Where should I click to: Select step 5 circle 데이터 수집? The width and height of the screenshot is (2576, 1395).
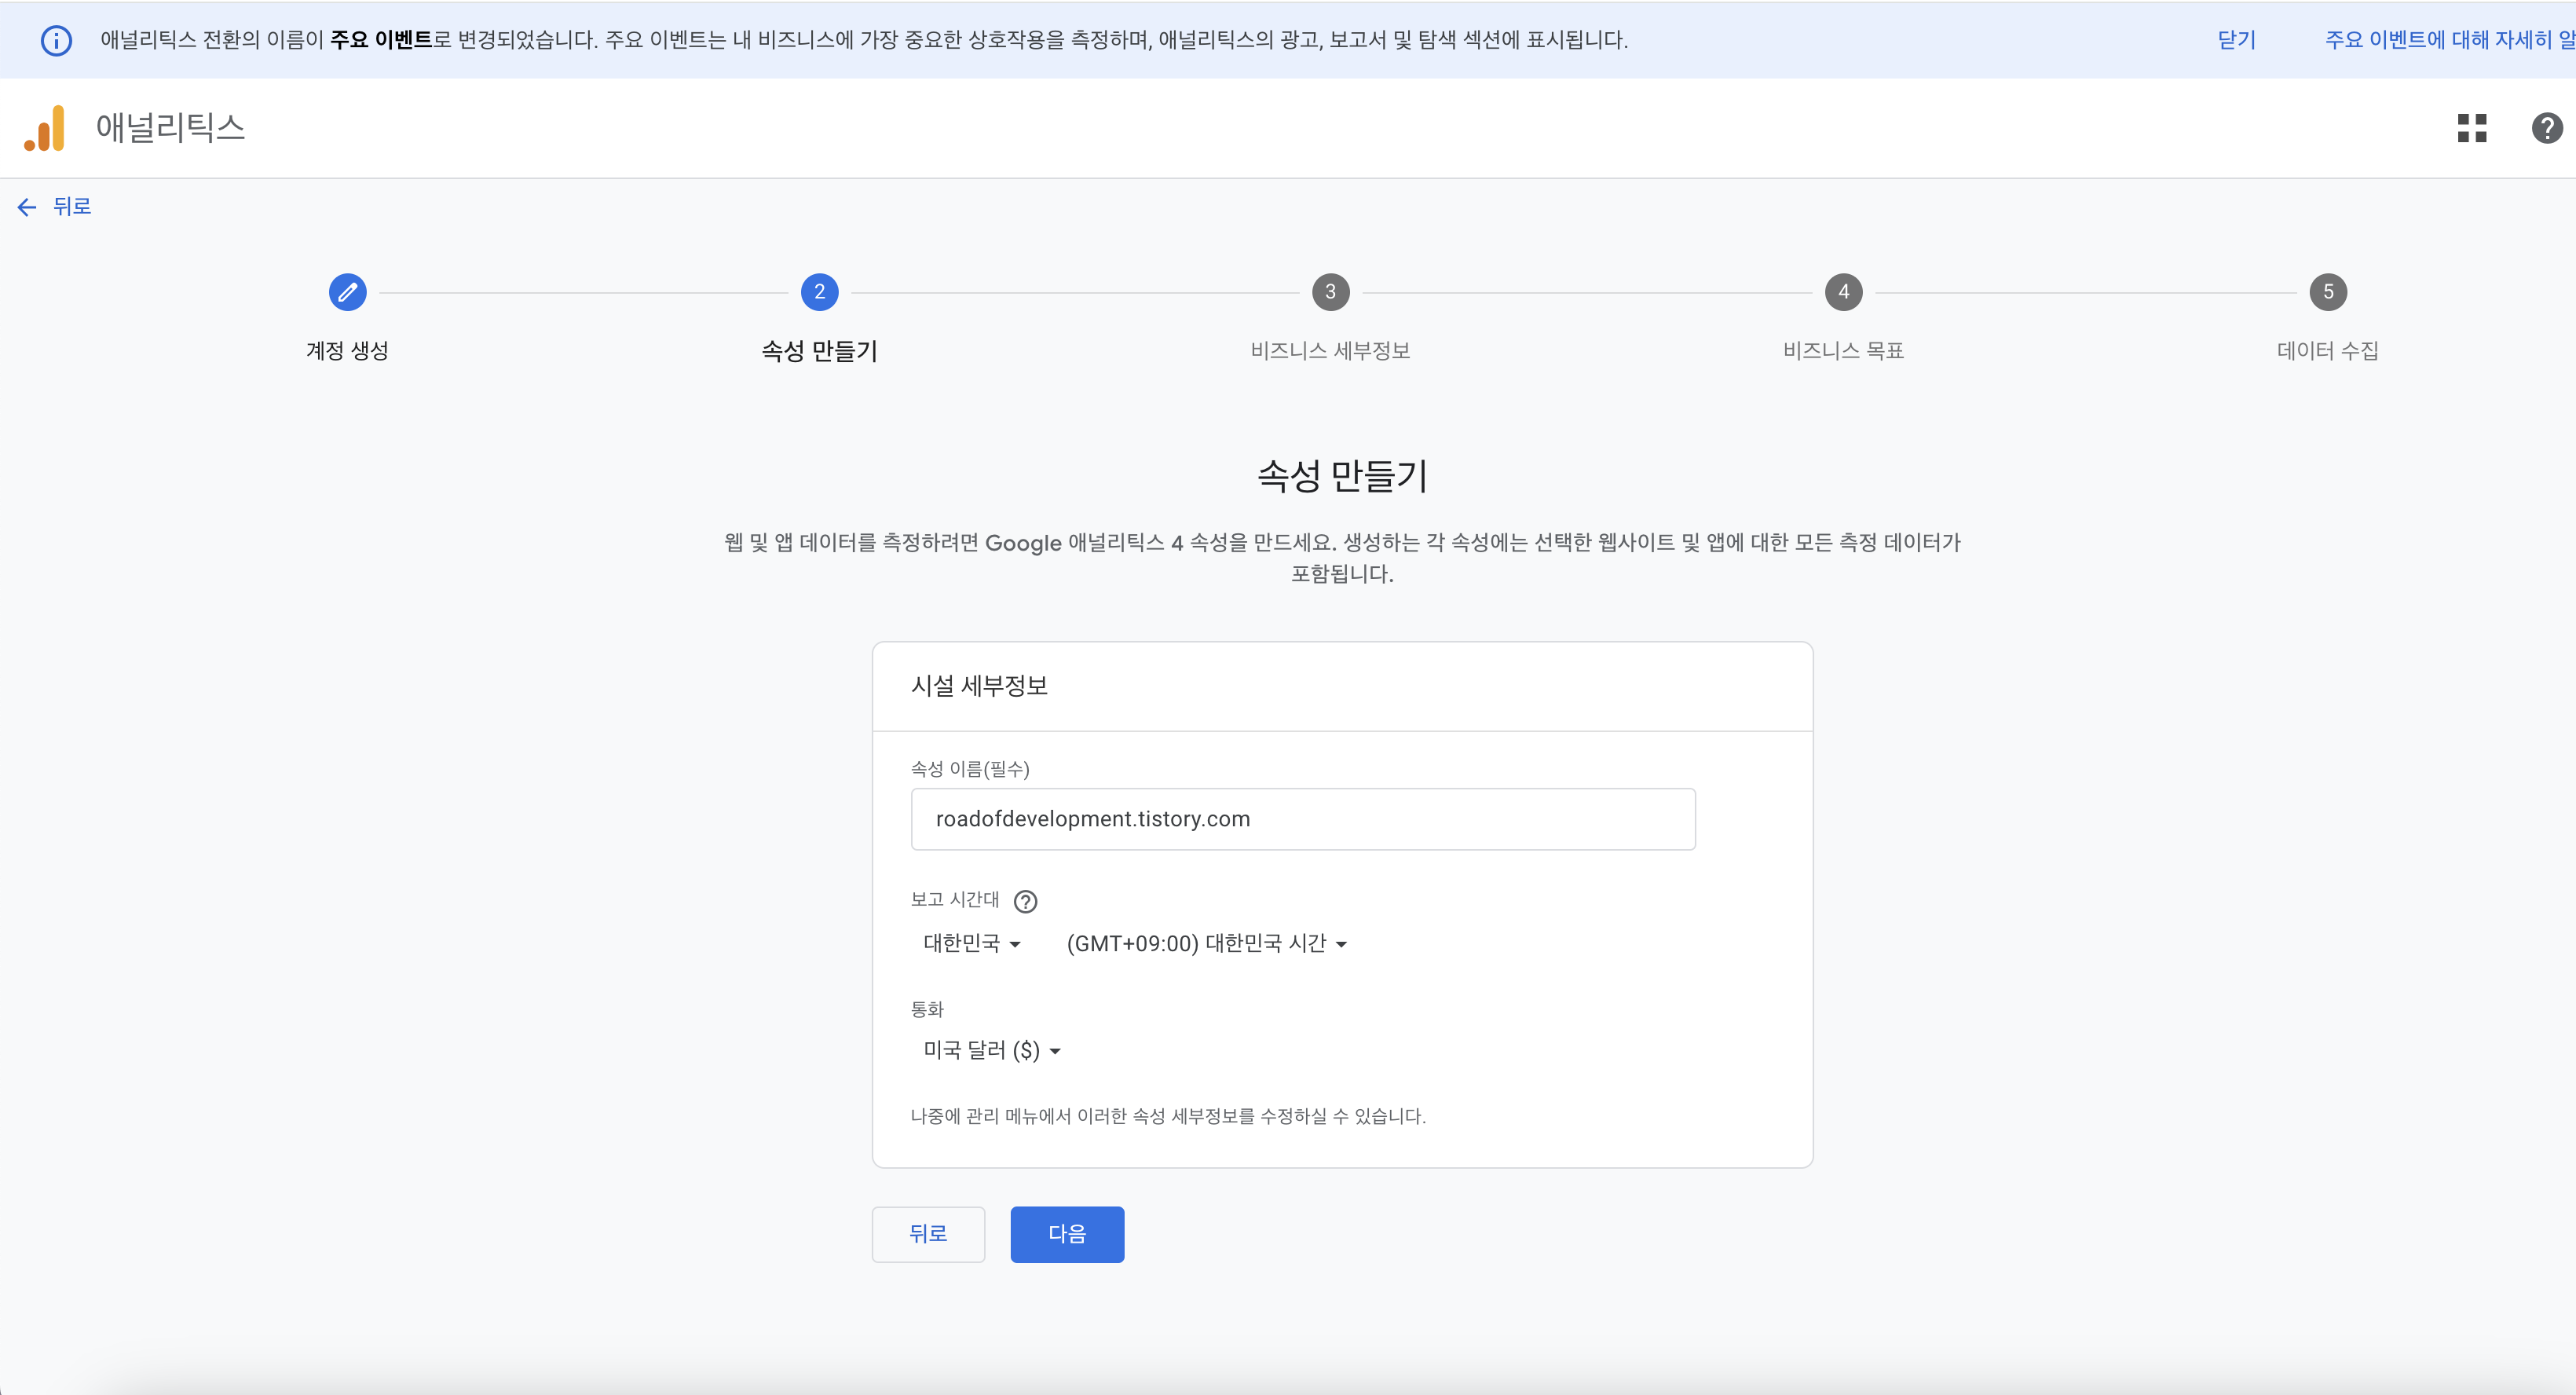tap(2327, 292)
